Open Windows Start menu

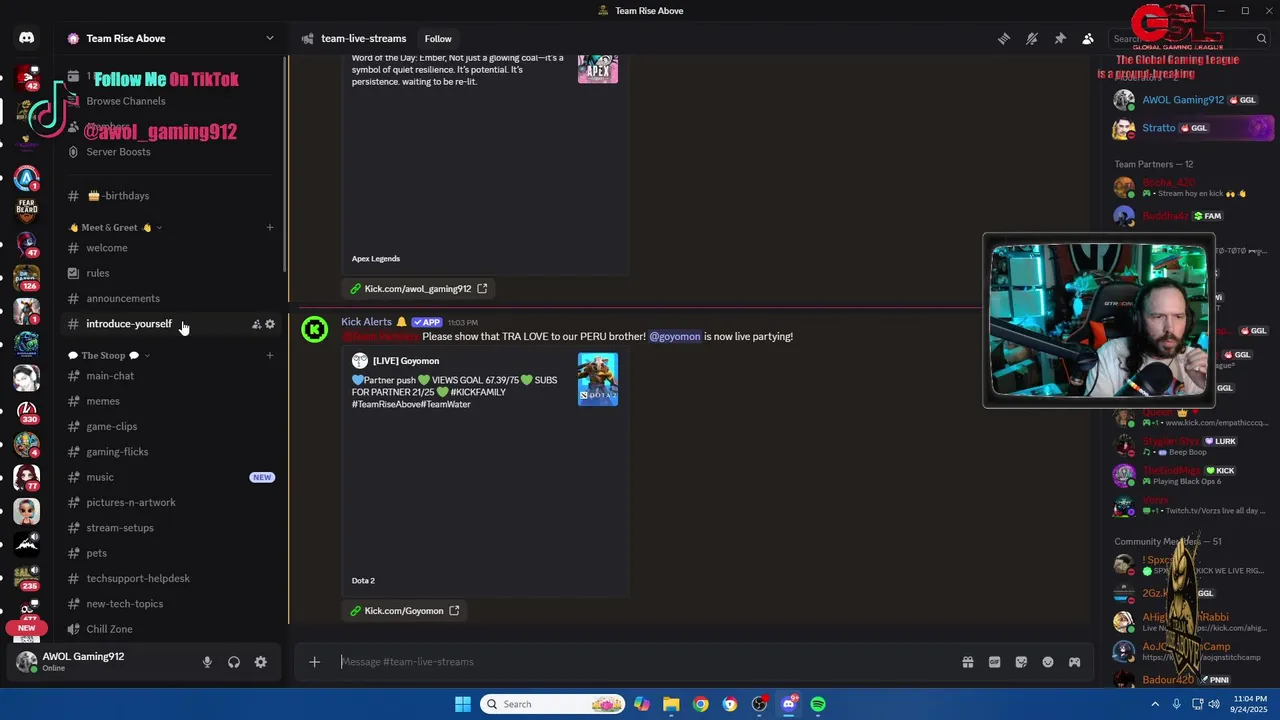tap(463, 704)
